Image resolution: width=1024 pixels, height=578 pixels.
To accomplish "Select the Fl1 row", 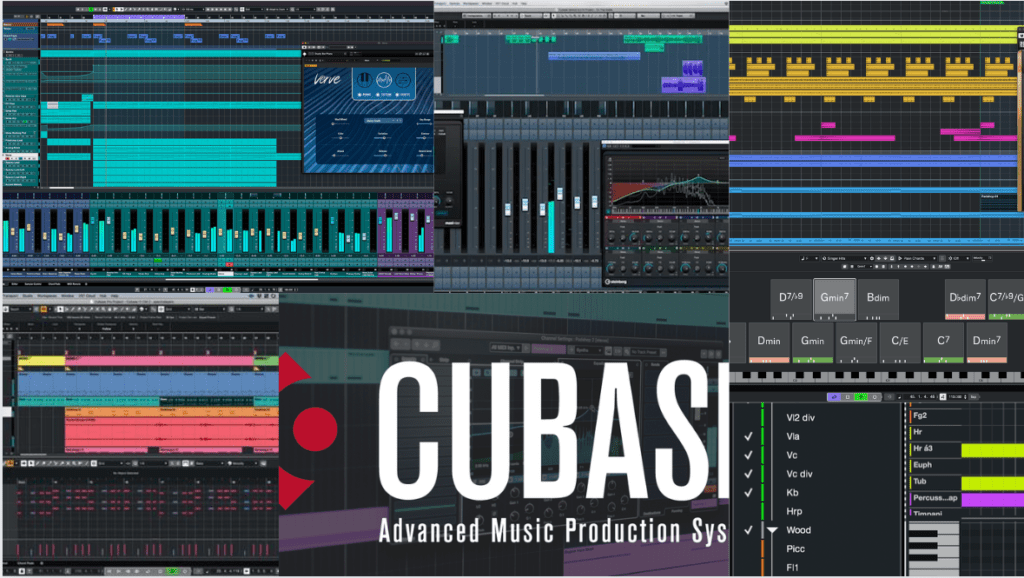I will click(x=792, y=568).
